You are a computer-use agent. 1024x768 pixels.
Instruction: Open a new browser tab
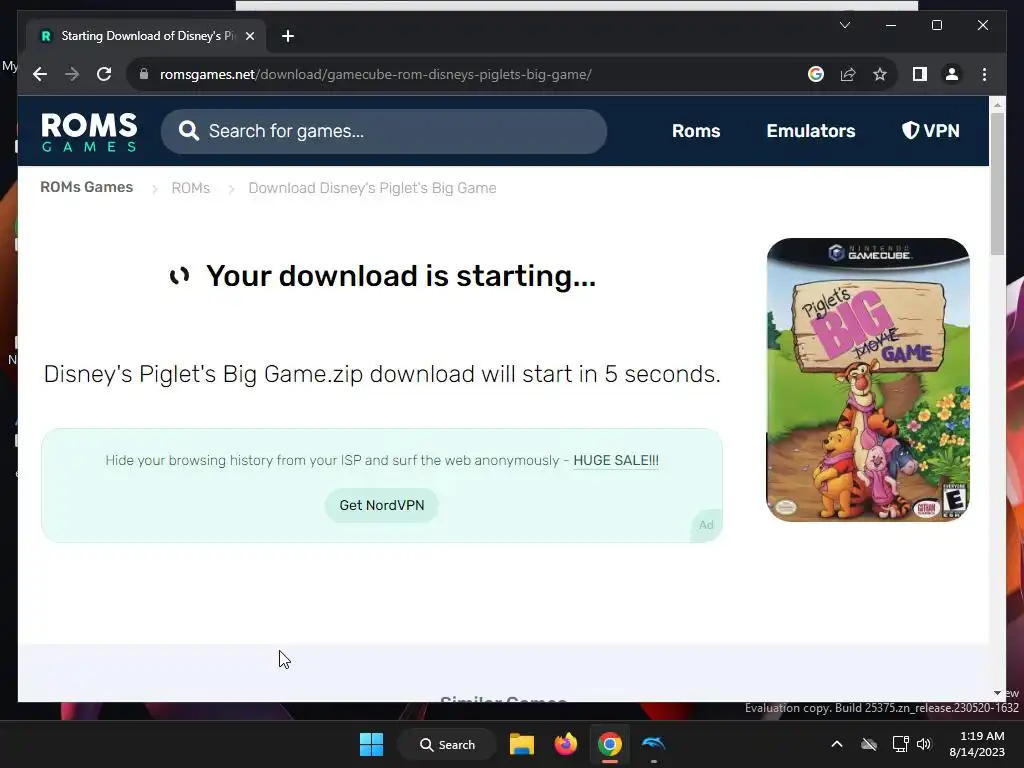pyautogui.click(x=288, y=37)
